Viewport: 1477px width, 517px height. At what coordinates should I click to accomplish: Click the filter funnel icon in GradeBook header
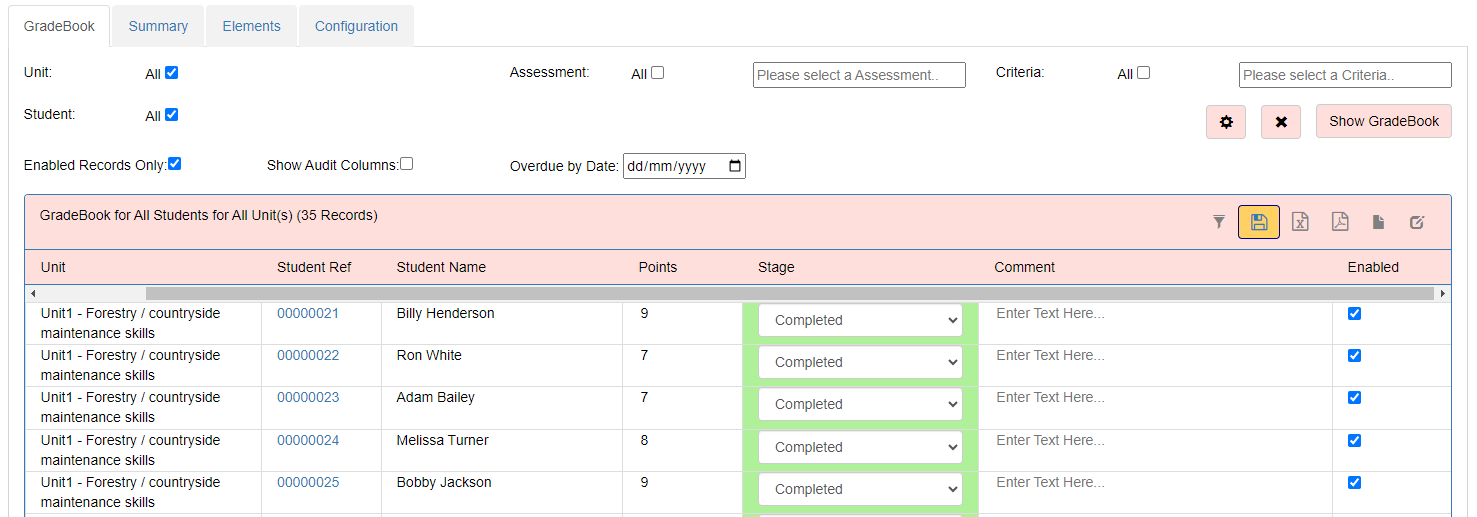click(x=1218, y=222)
